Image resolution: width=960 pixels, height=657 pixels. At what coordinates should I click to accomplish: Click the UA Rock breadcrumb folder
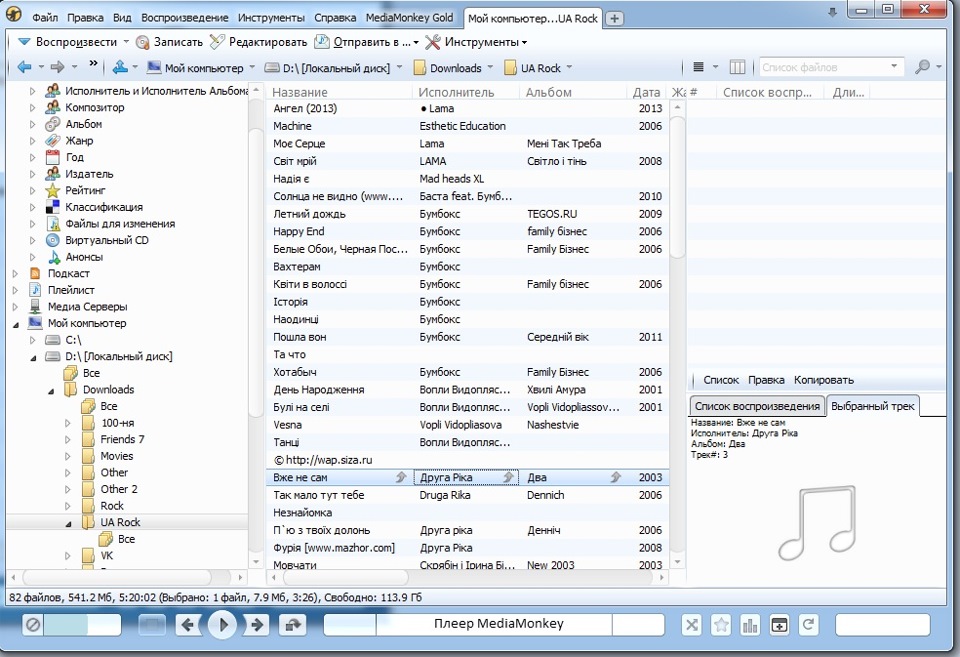click(x=533, y=68)
